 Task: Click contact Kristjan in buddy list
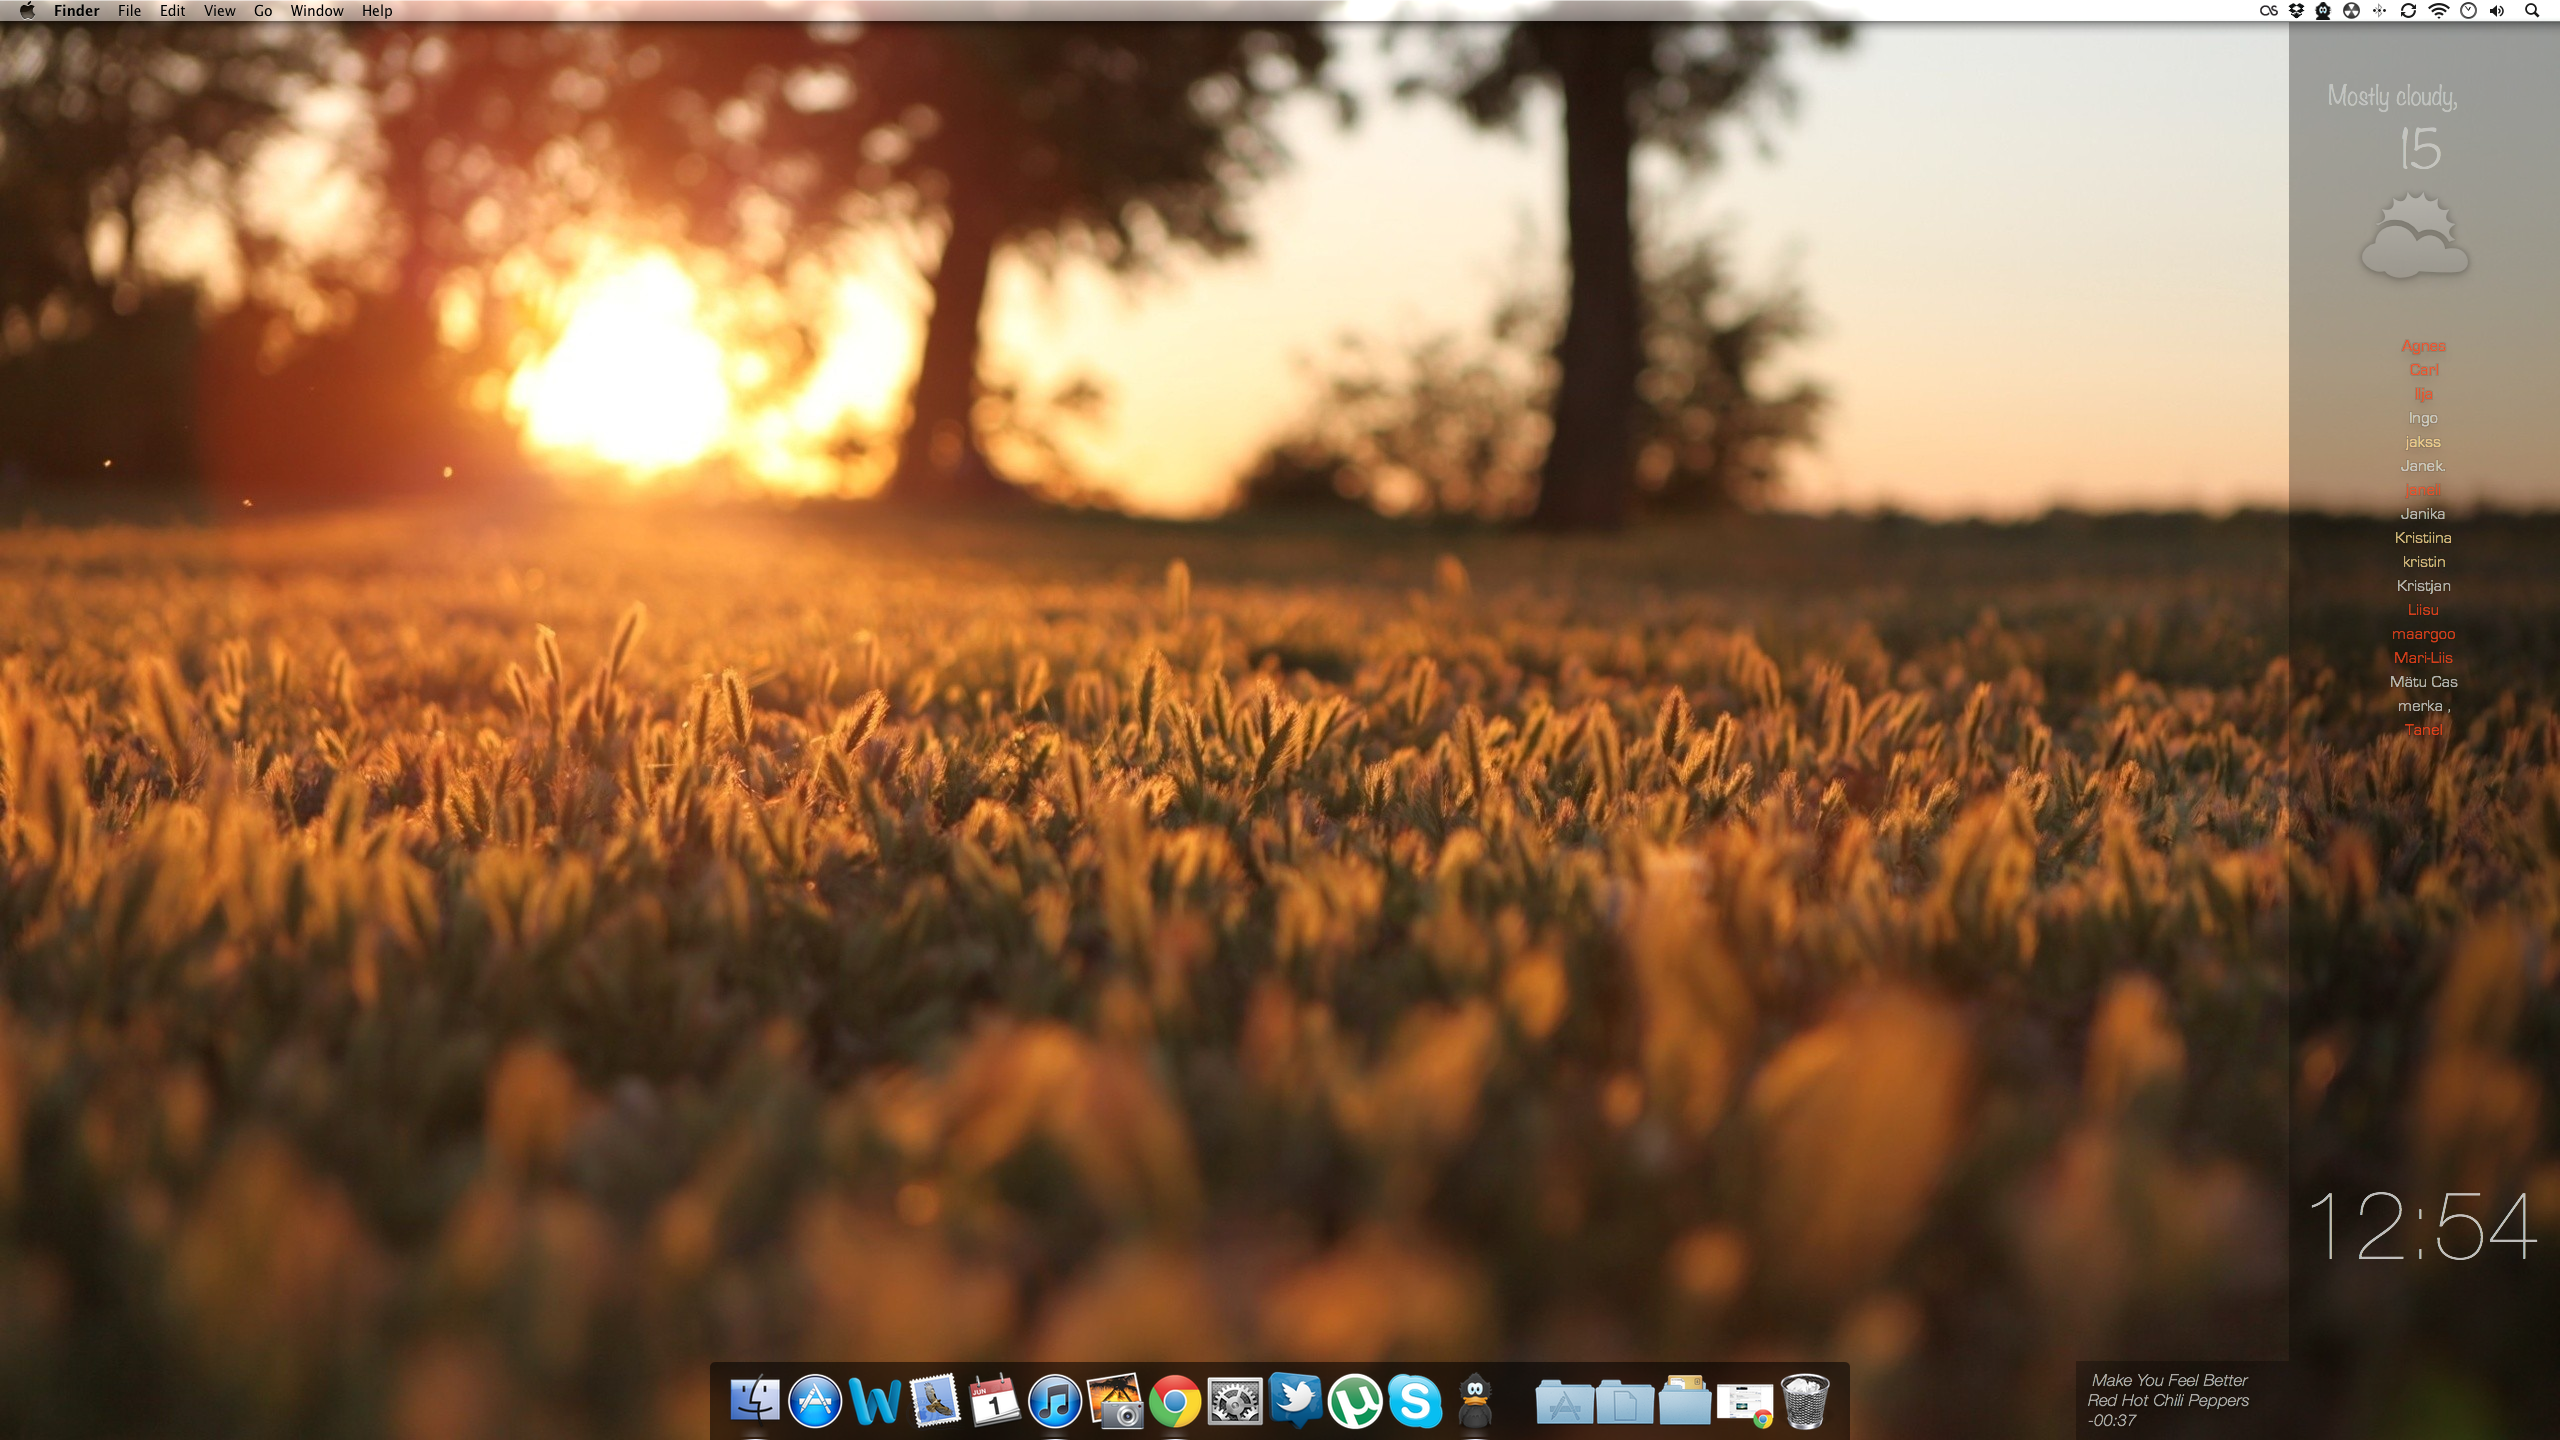point(2423,586)
